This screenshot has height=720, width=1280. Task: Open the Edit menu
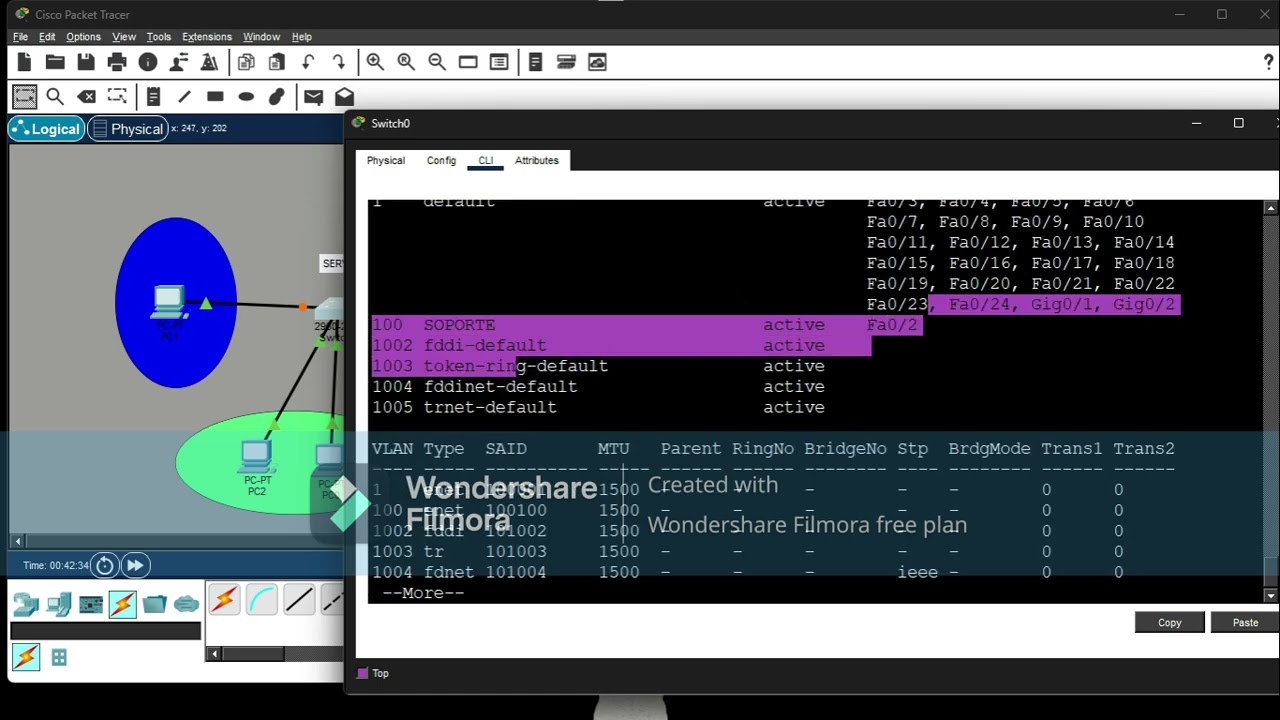(47, 37)
